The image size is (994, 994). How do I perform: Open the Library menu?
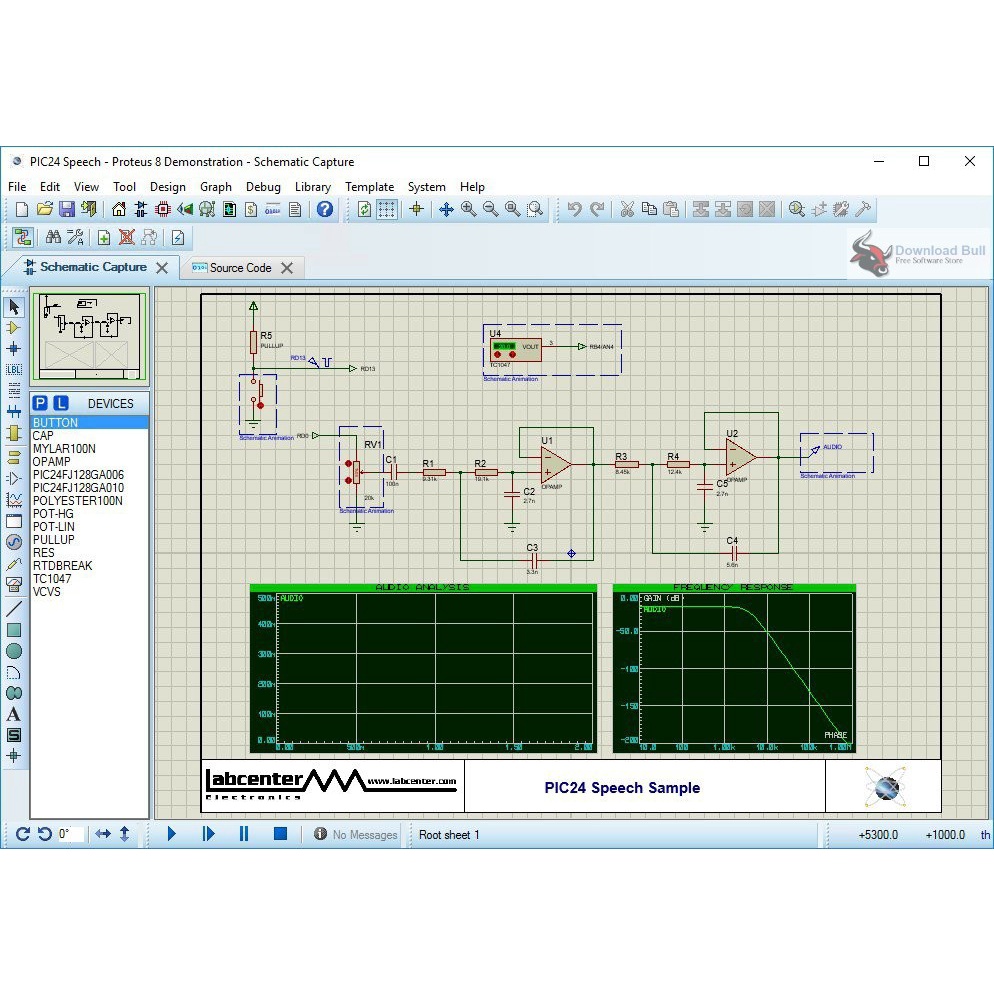point(312,187)
